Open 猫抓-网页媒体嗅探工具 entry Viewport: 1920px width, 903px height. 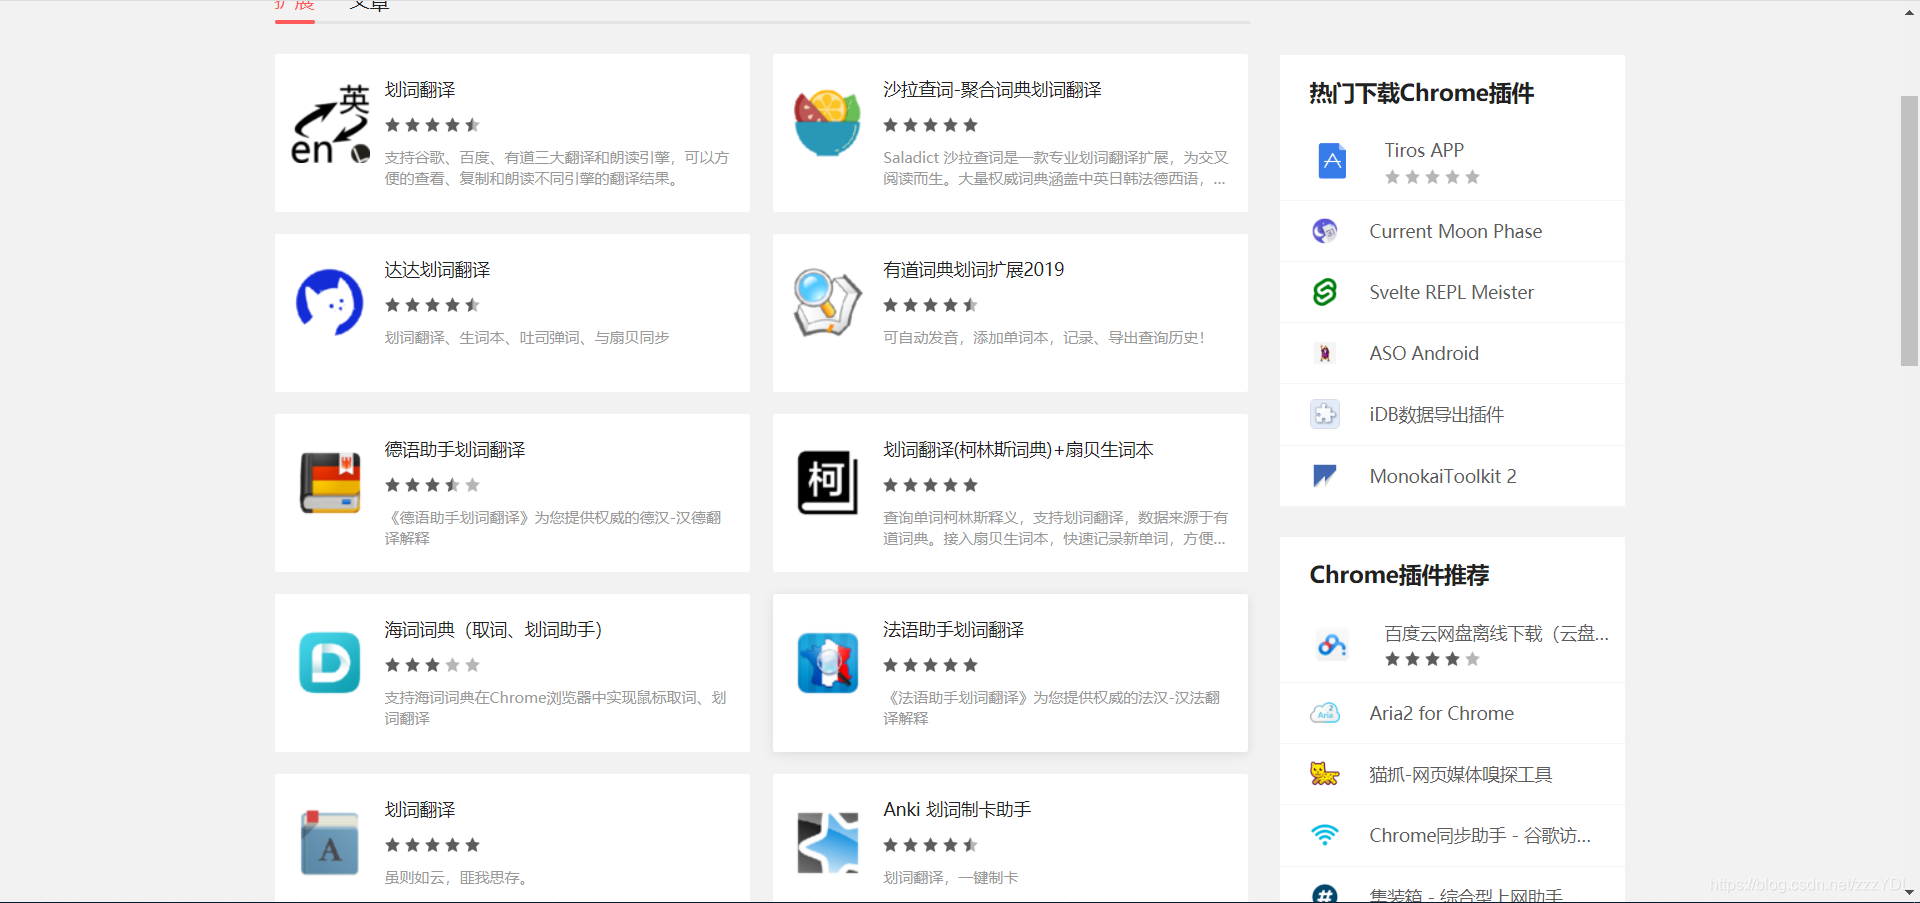1460,774
